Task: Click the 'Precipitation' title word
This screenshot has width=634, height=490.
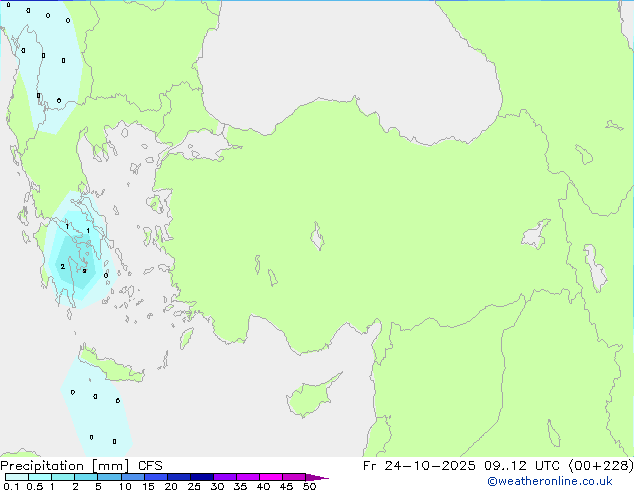Action: point(42,466)
